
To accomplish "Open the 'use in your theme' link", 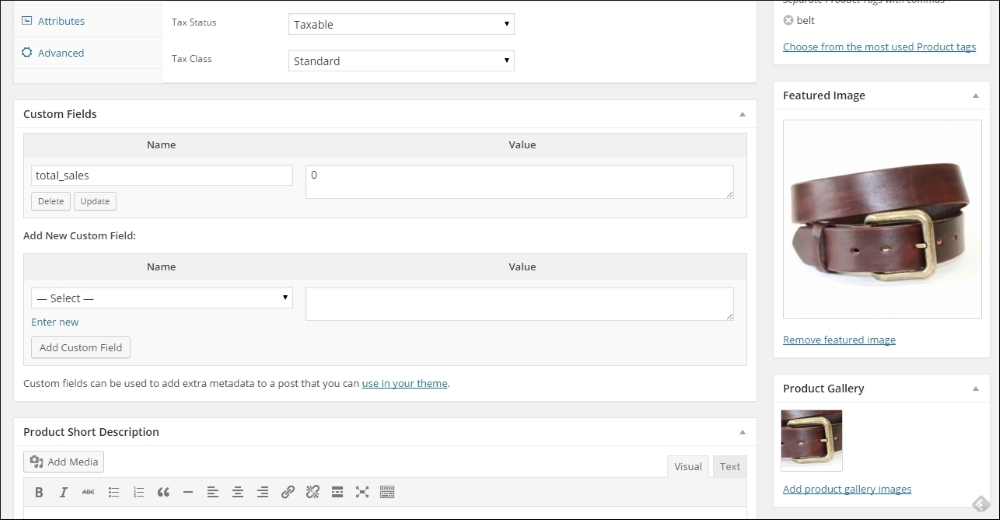I will point(404,383).
